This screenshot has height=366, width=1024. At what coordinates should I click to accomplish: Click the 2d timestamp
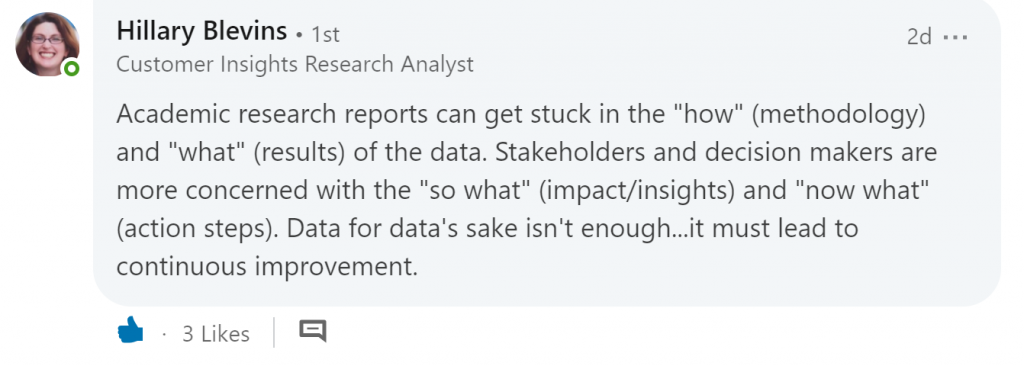(x=919, y=37)
